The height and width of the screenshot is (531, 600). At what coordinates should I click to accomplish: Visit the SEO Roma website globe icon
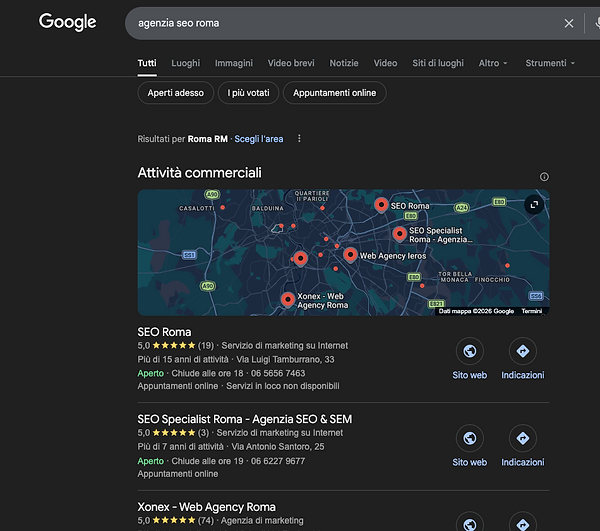pyautogui.click(x=469, y=351)
